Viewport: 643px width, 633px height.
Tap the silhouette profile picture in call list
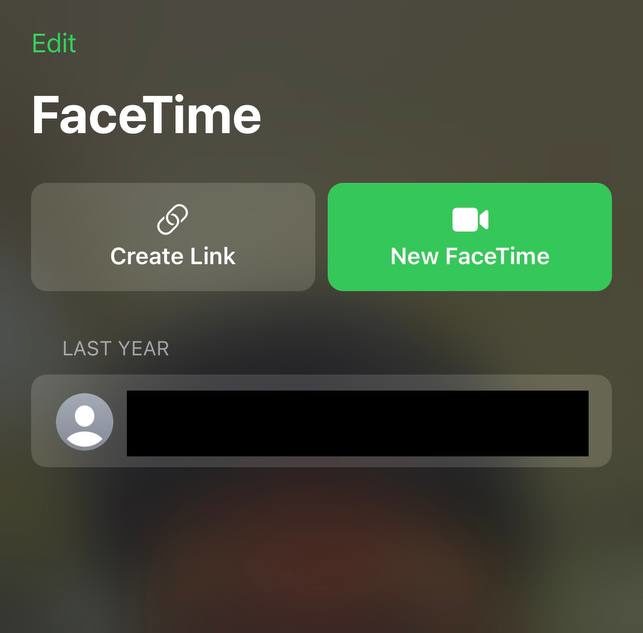84,422
